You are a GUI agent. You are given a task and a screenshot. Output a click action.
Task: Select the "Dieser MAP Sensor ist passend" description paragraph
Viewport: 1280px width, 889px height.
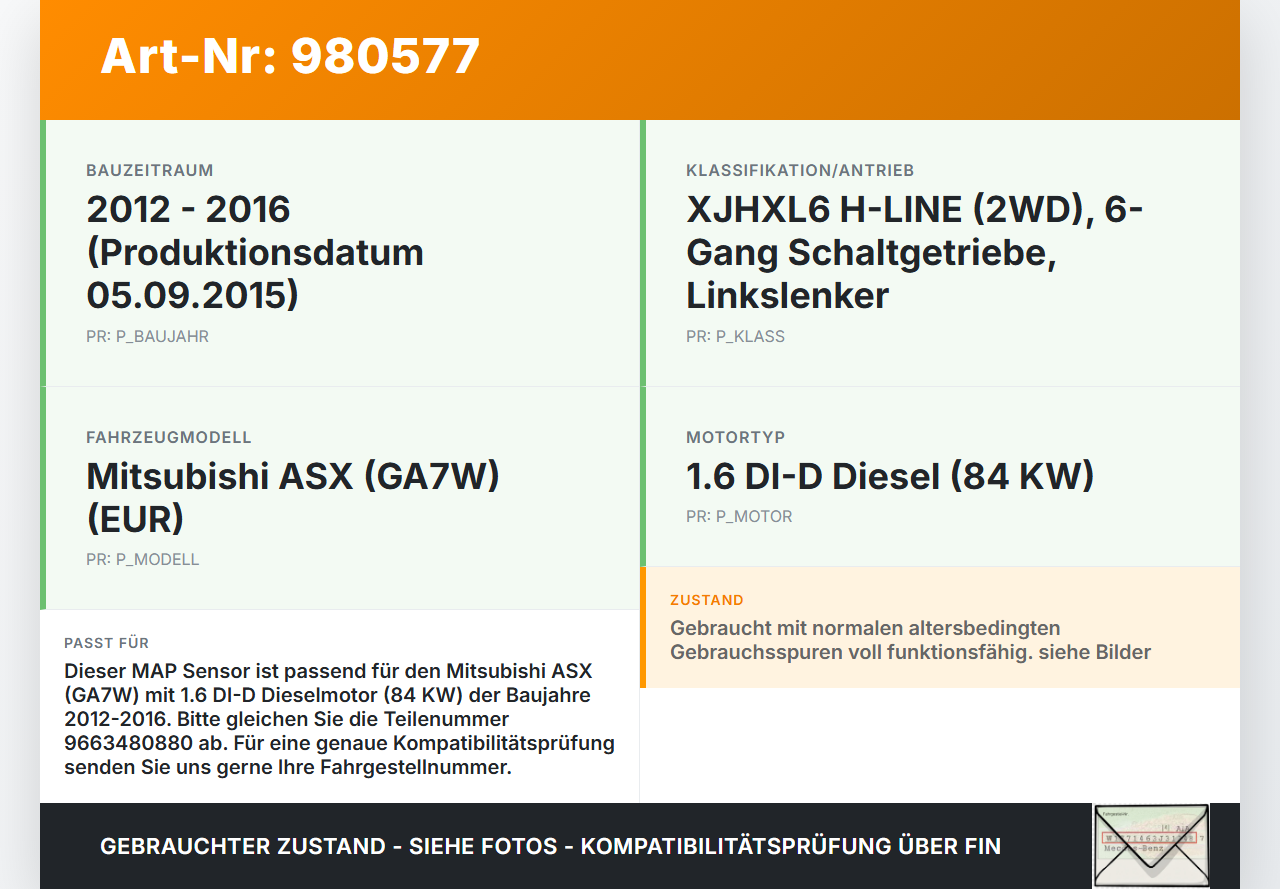(x=339, y=719)
